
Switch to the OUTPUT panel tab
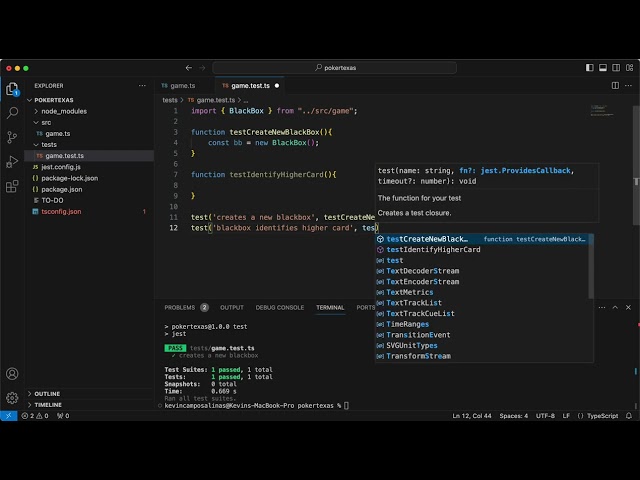[232, 307]
